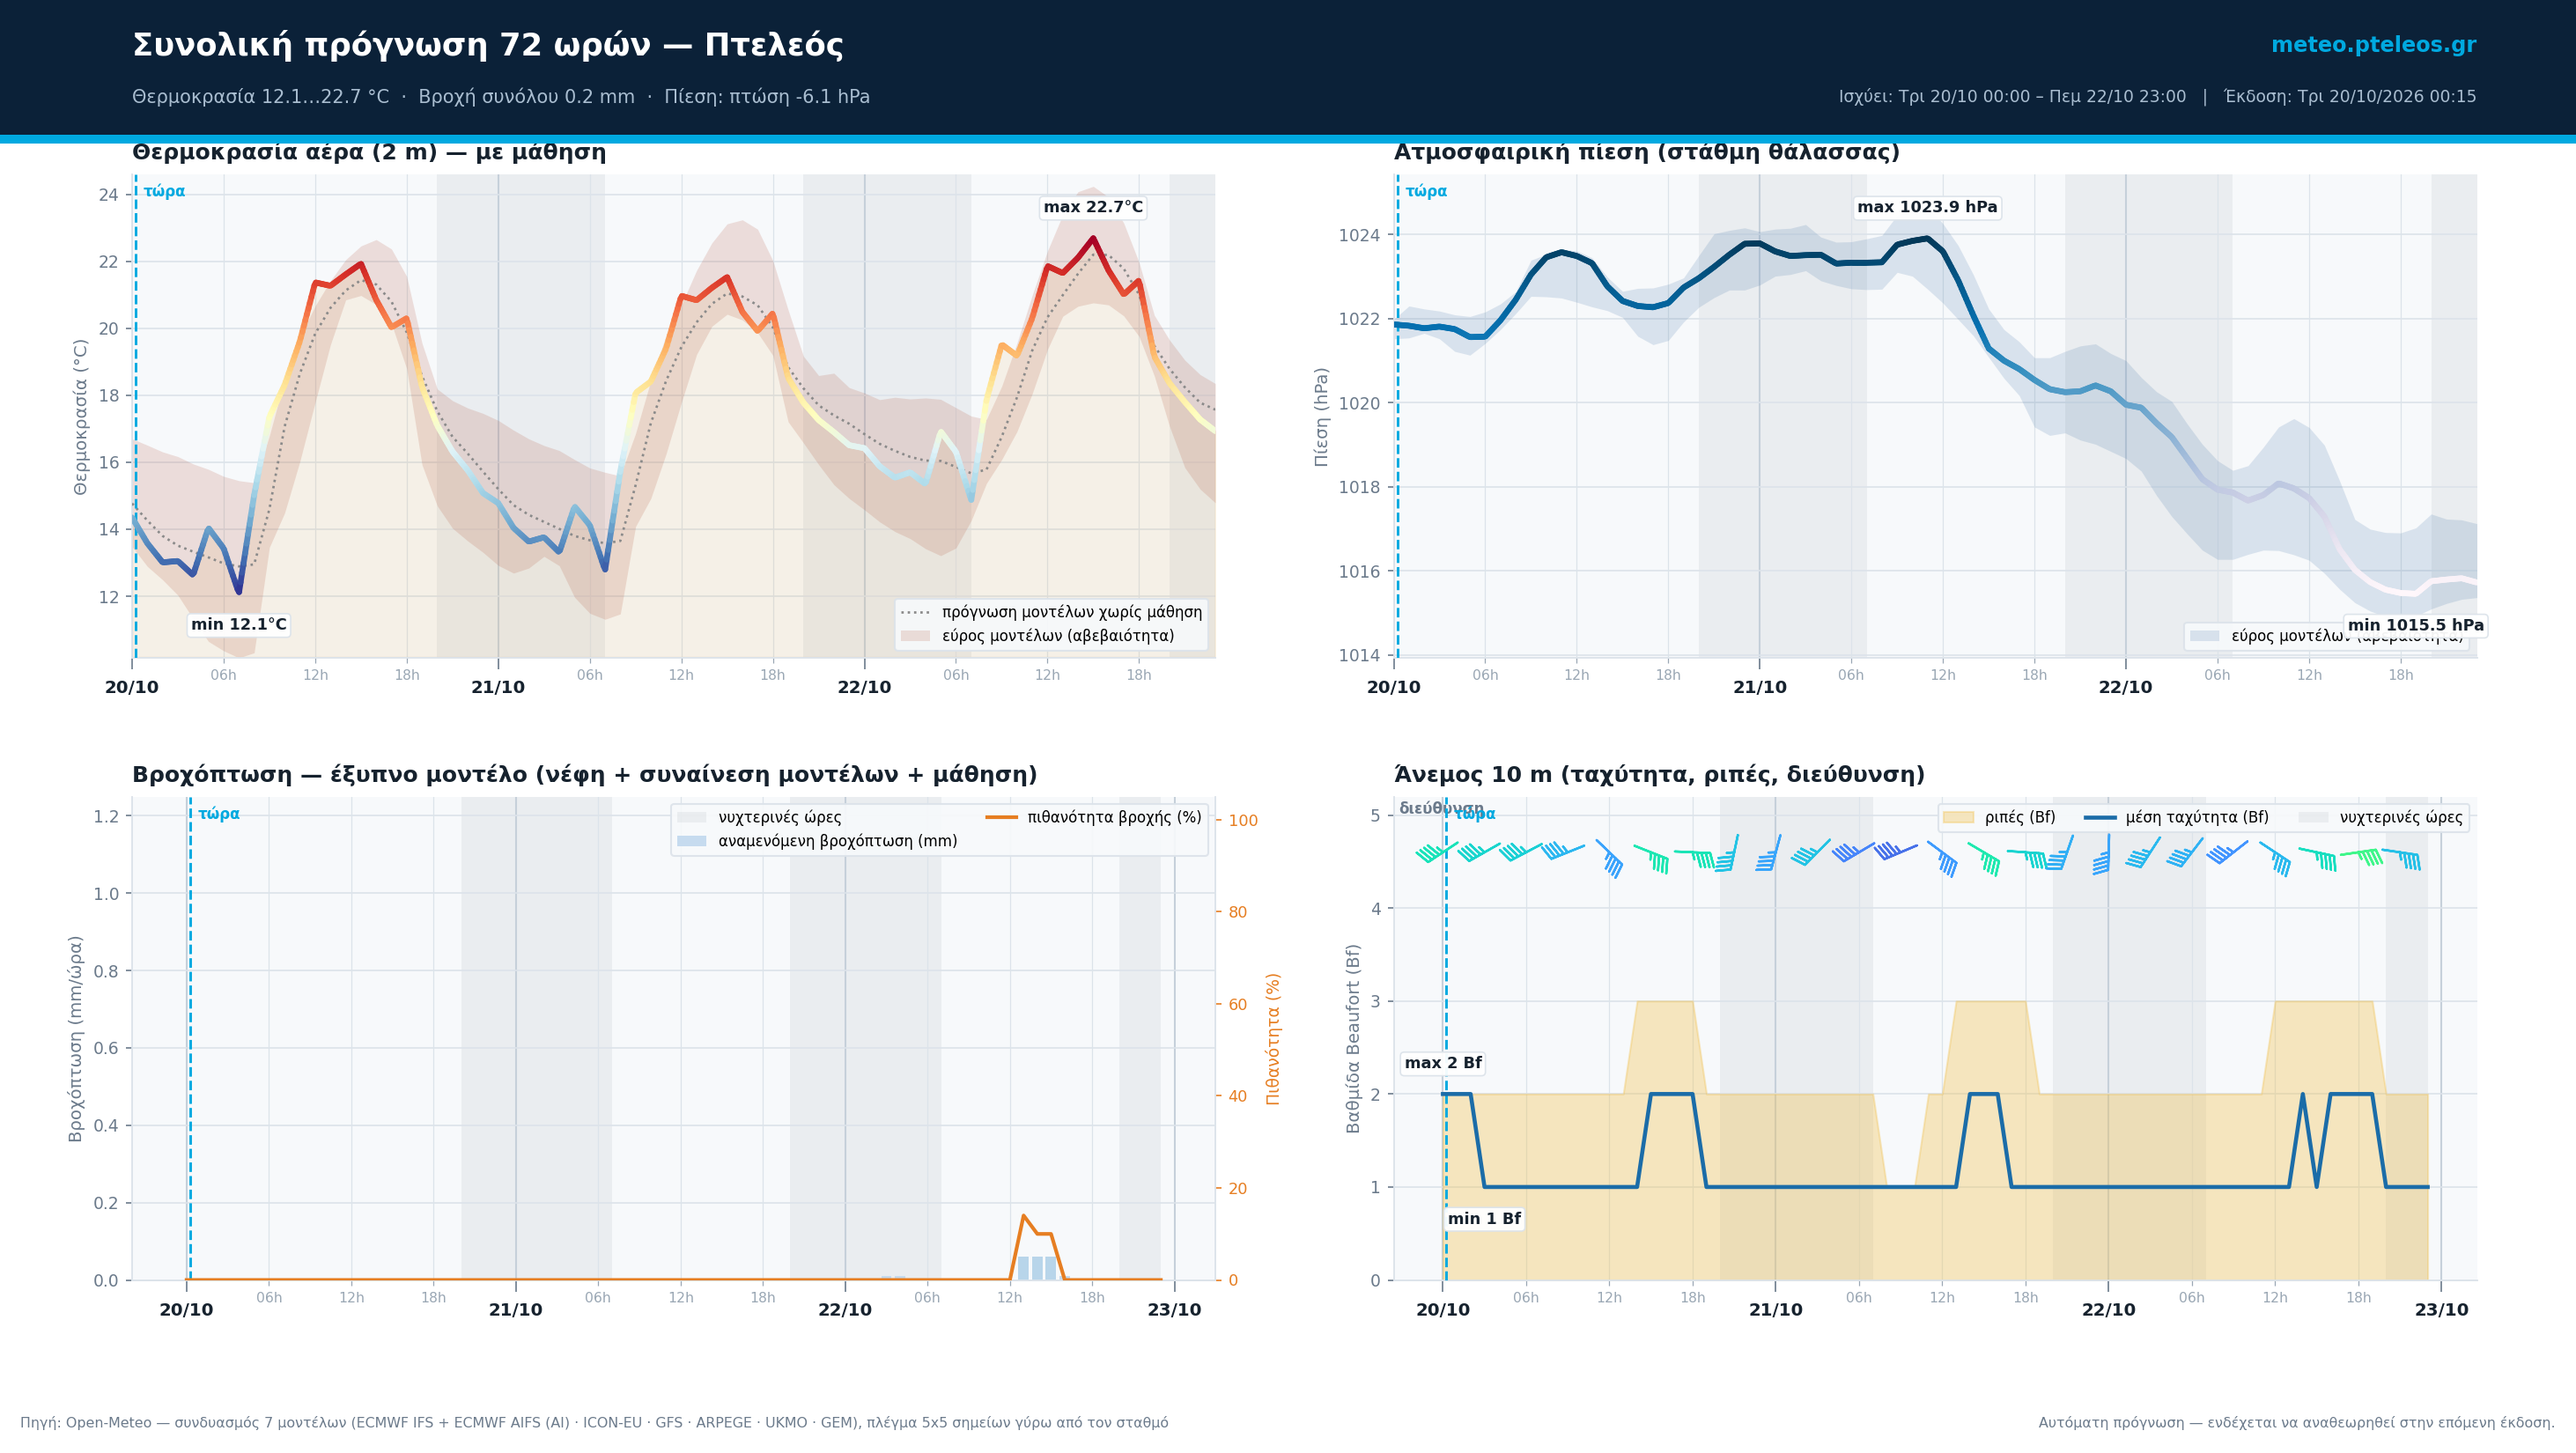Viewport: 2576px width, 1453px height.
Task: Click the temperature chart title 'Θερμοκρασία αέρα (2 m)'
Action: (x=285, y=152)
